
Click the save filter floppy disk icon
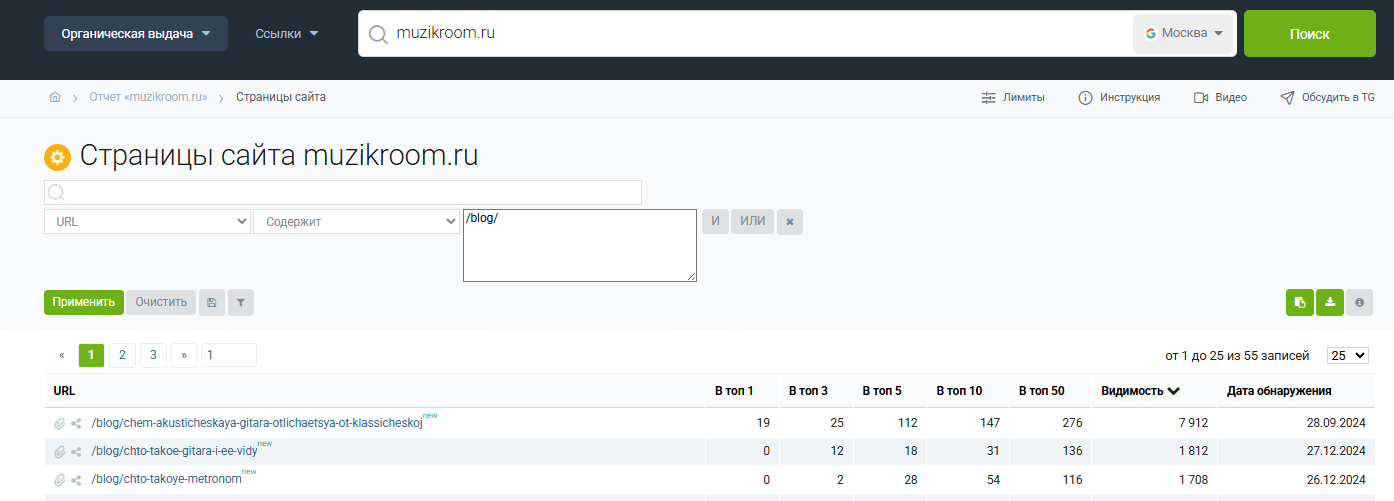(x=211, y=302)
